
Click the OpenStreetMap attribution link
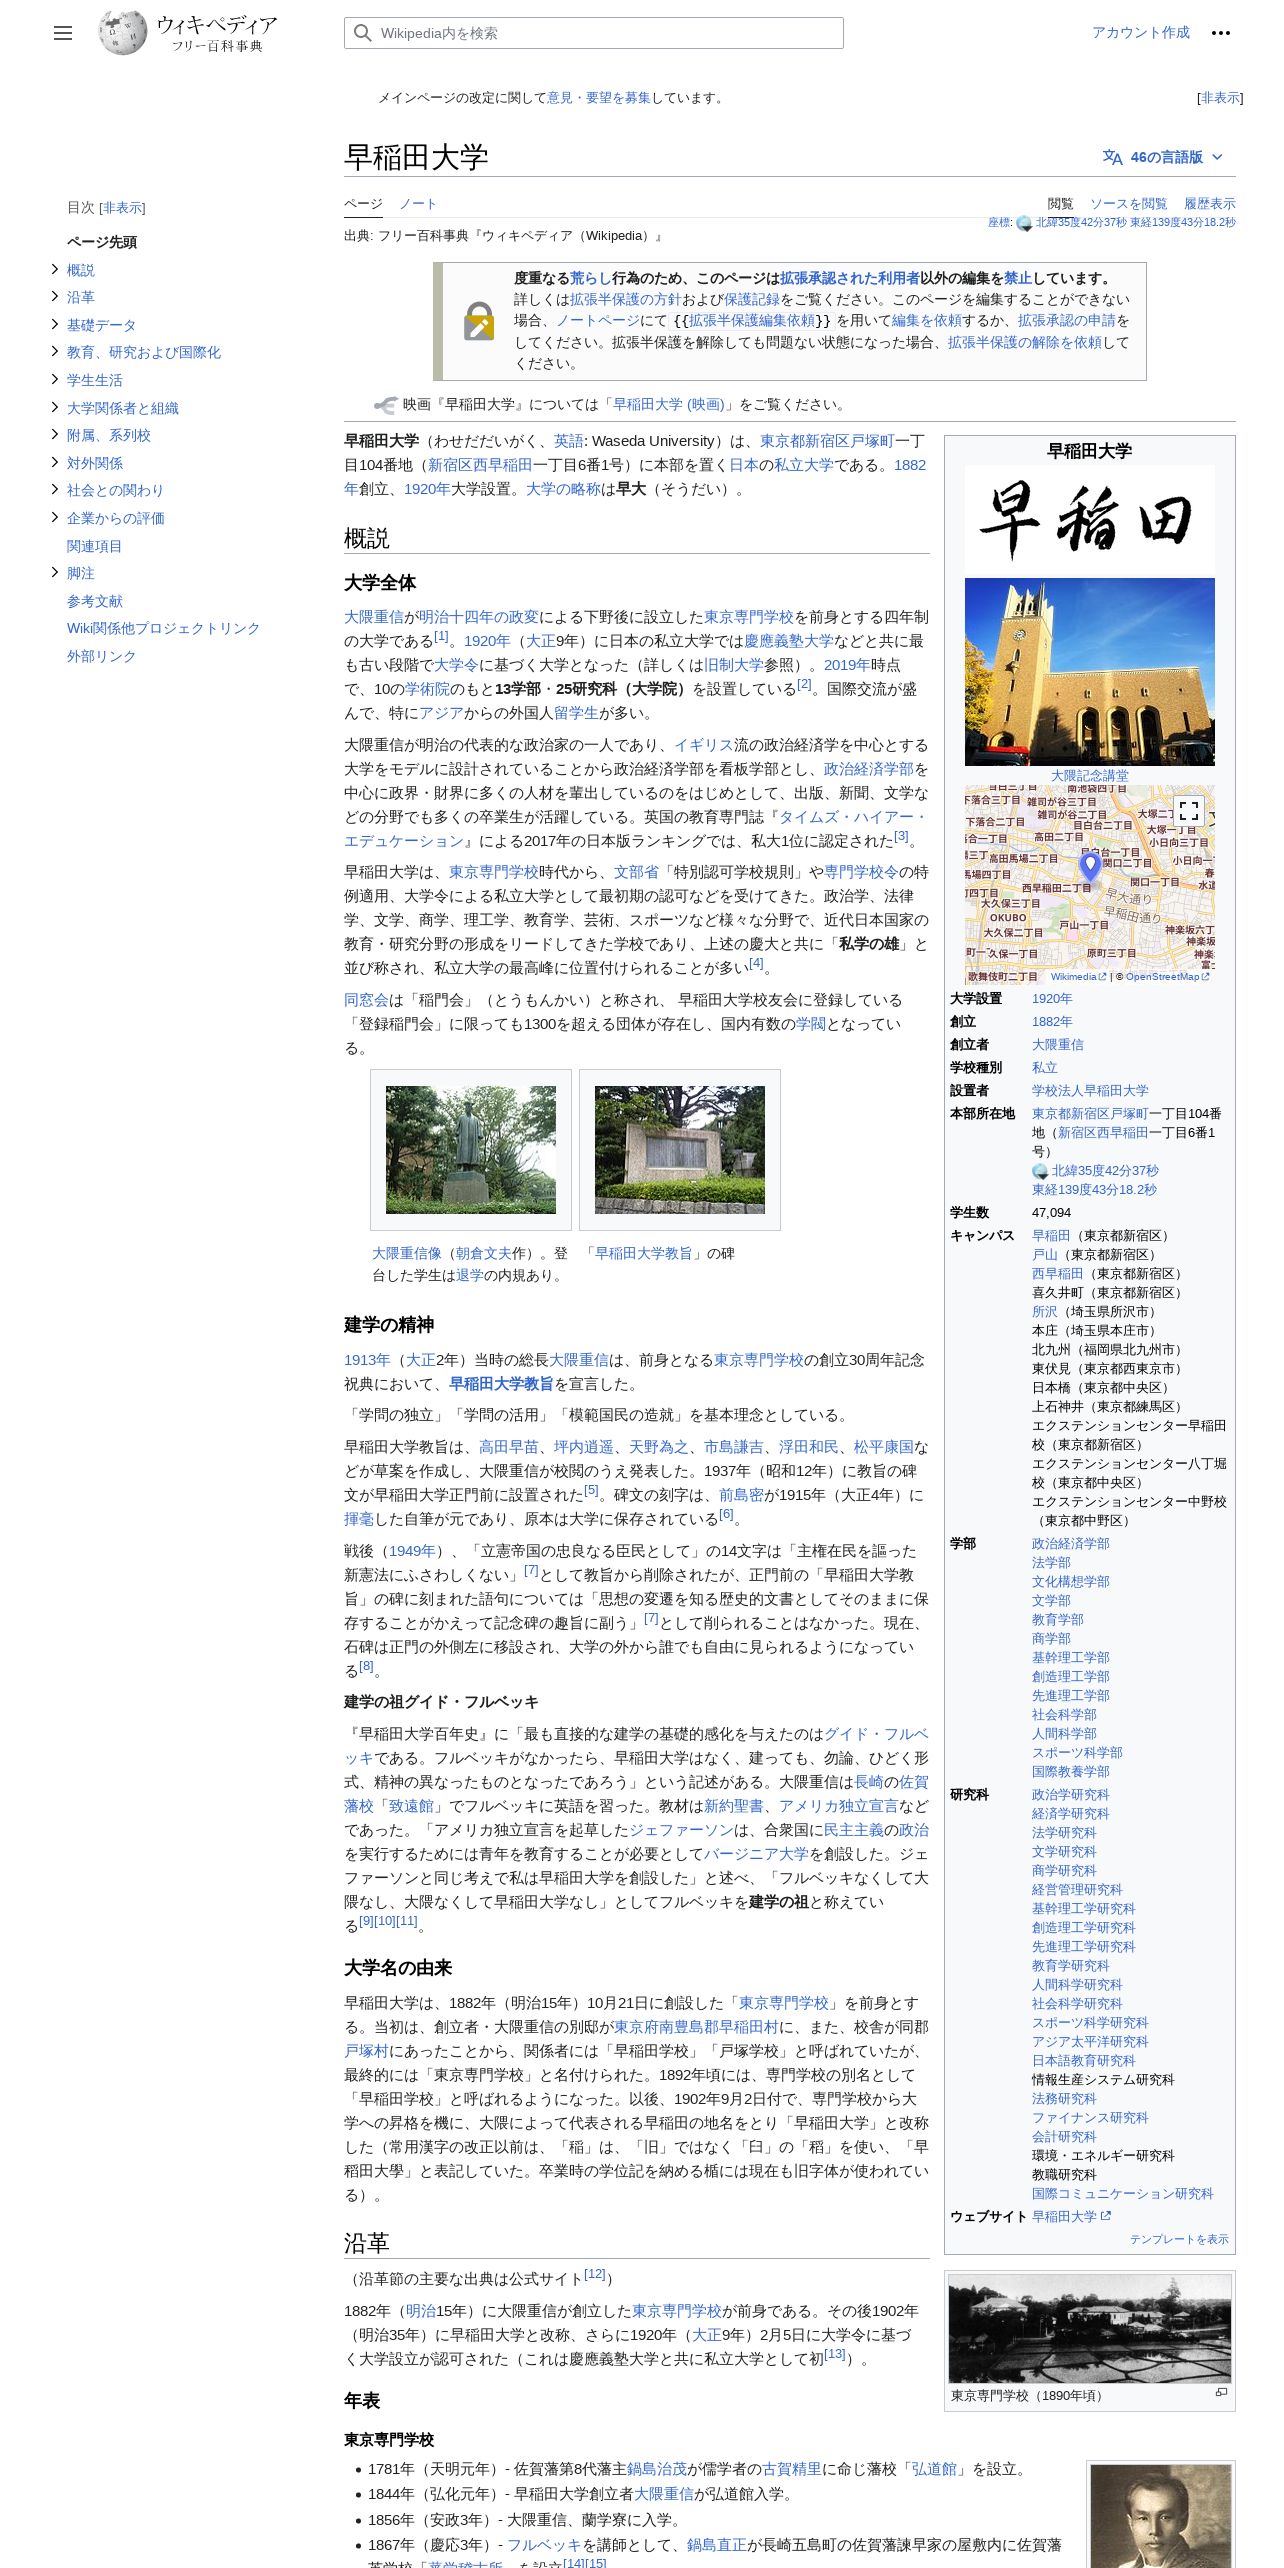1167,977
